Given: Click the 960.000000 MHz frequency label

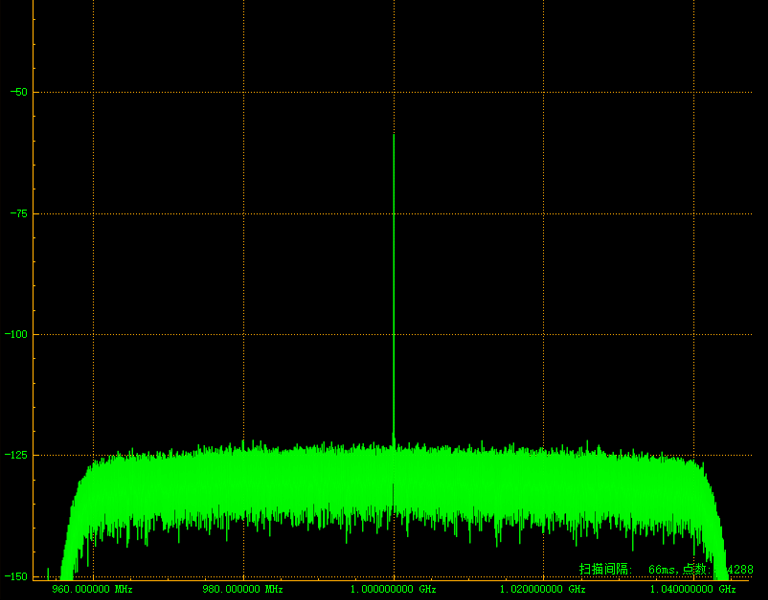Looking at the screenshot, I should click(x=92, y=589).
